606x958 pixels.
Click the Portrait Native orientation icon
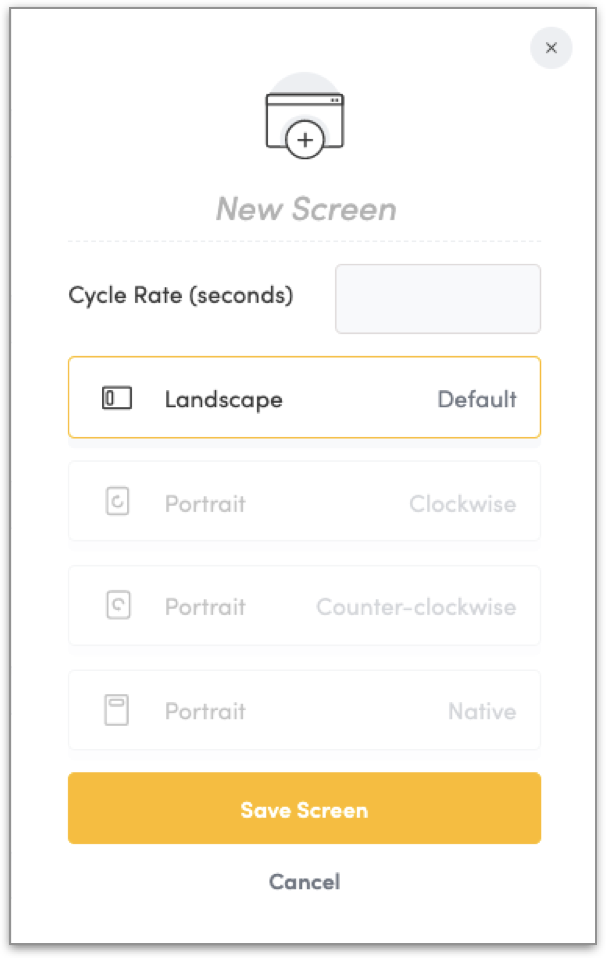(117, 711)
